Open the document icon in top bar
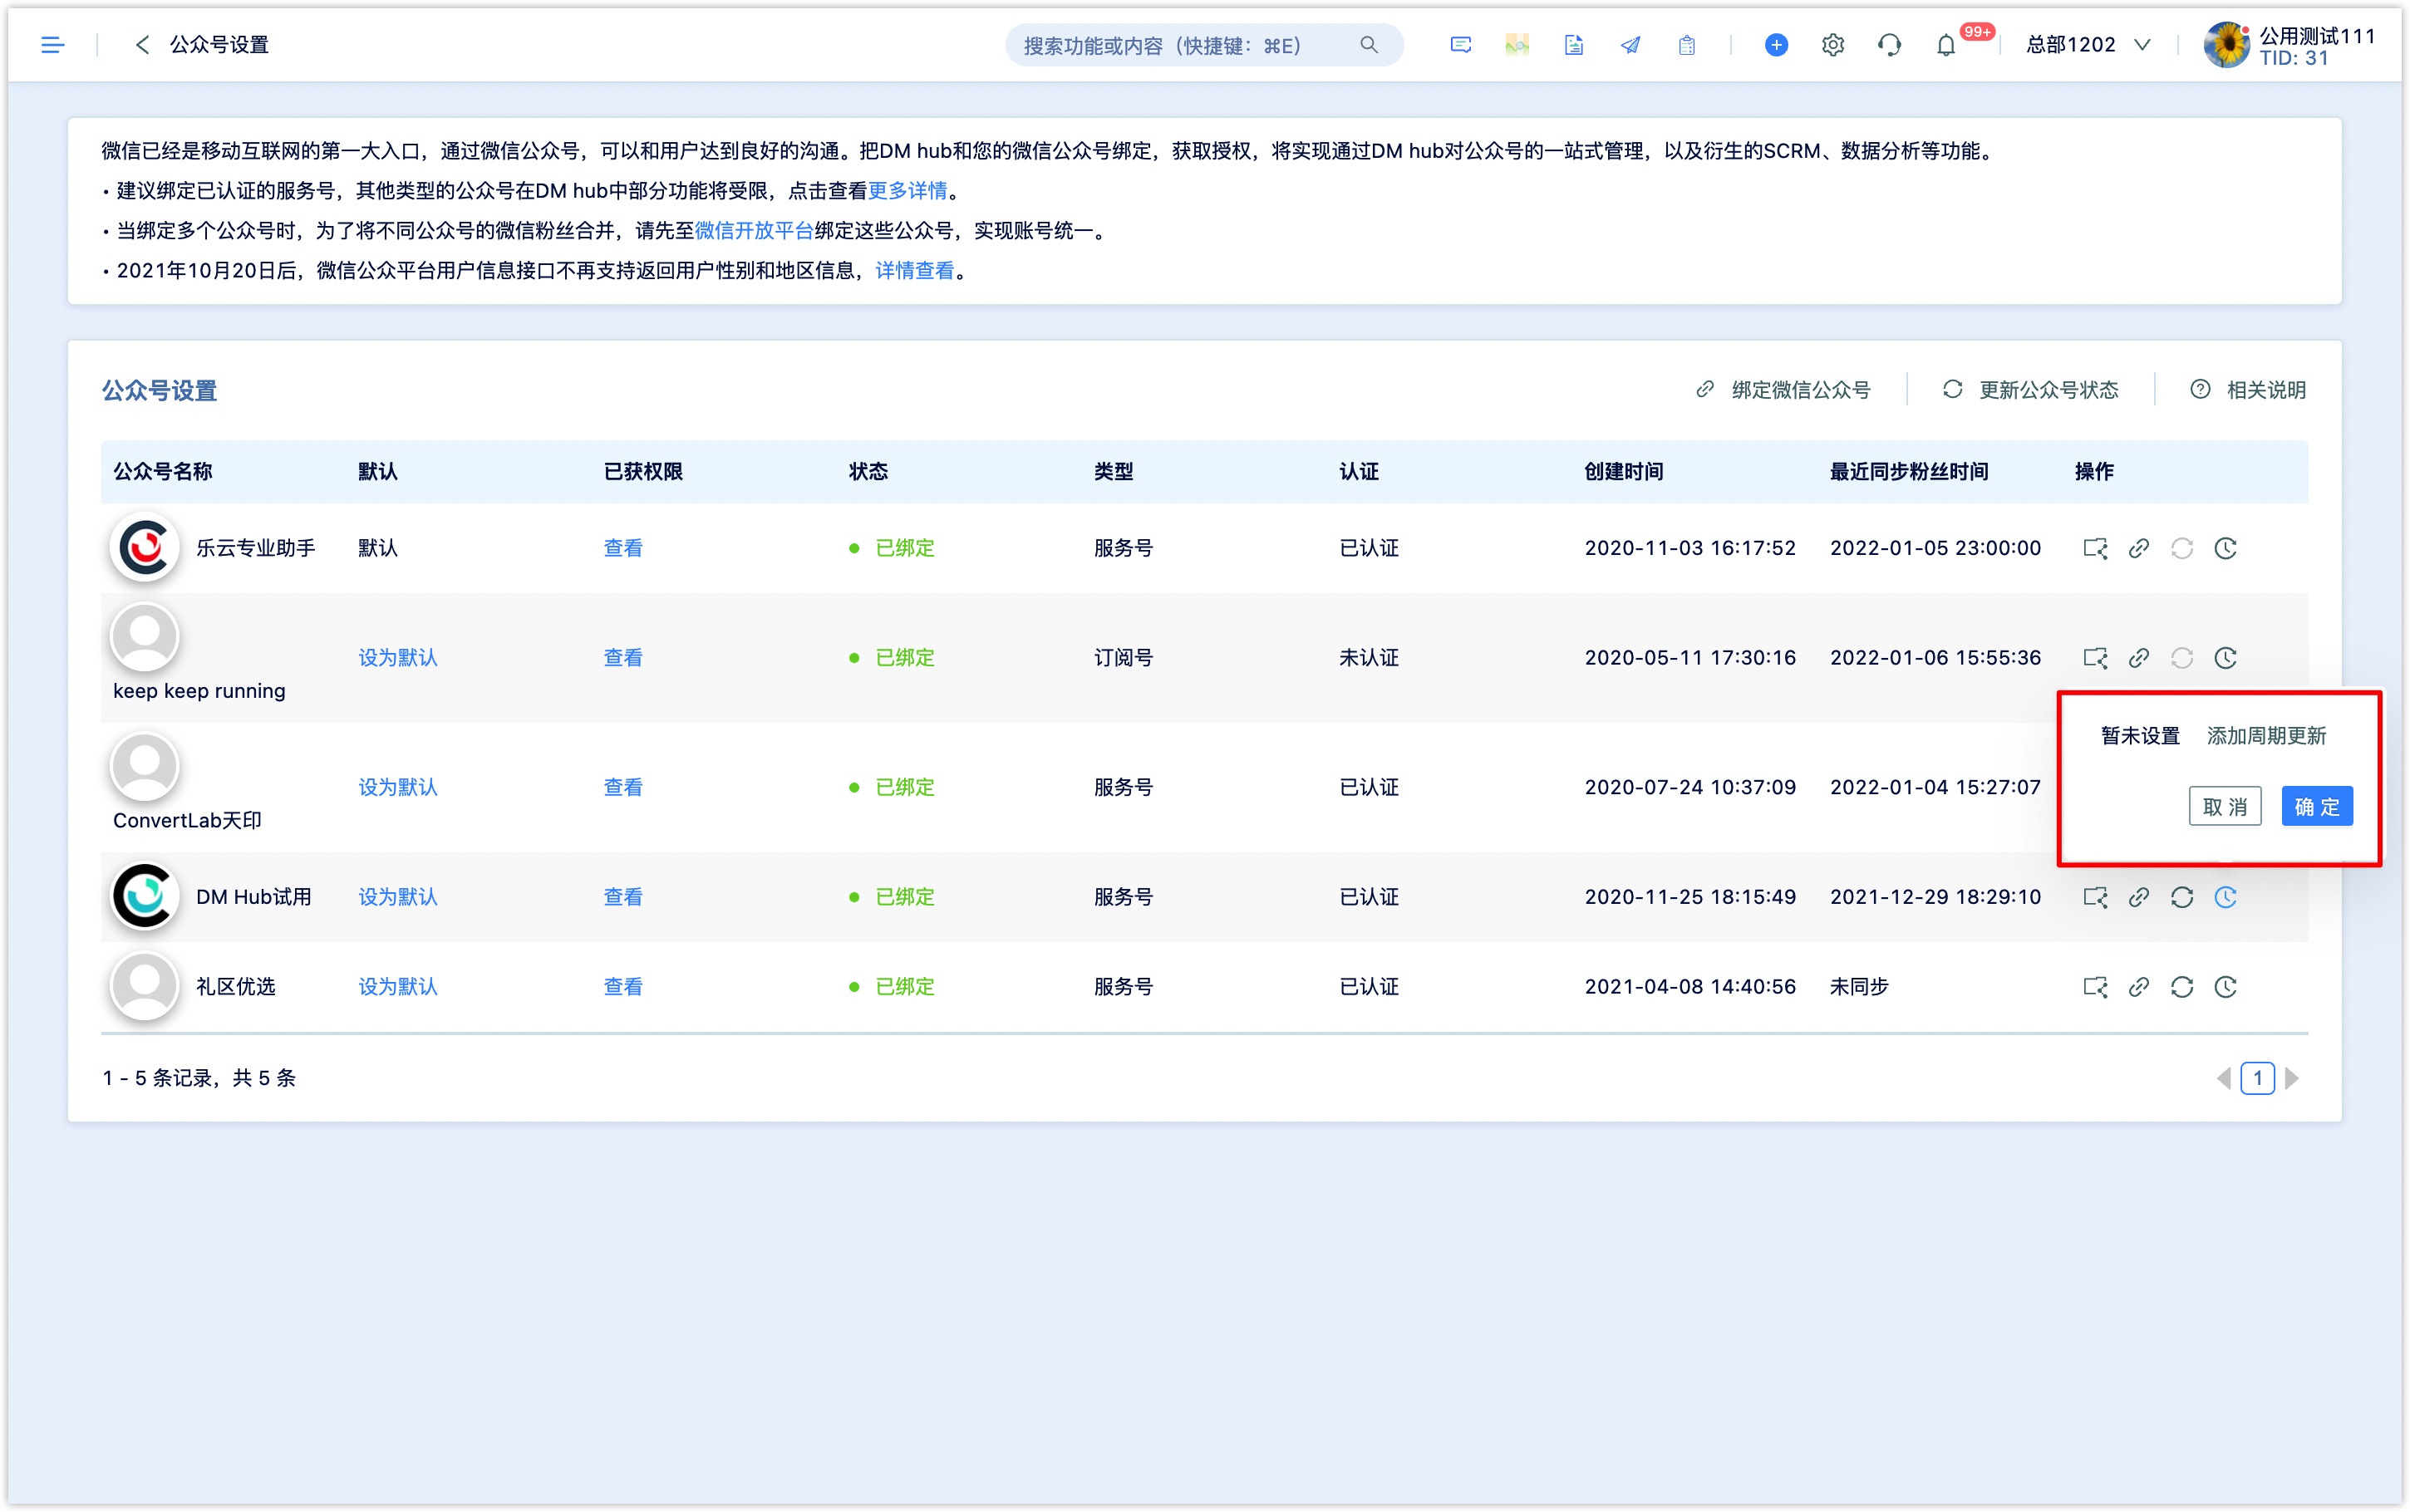Screen dimensions: 2410x1512 point(1573,45)
